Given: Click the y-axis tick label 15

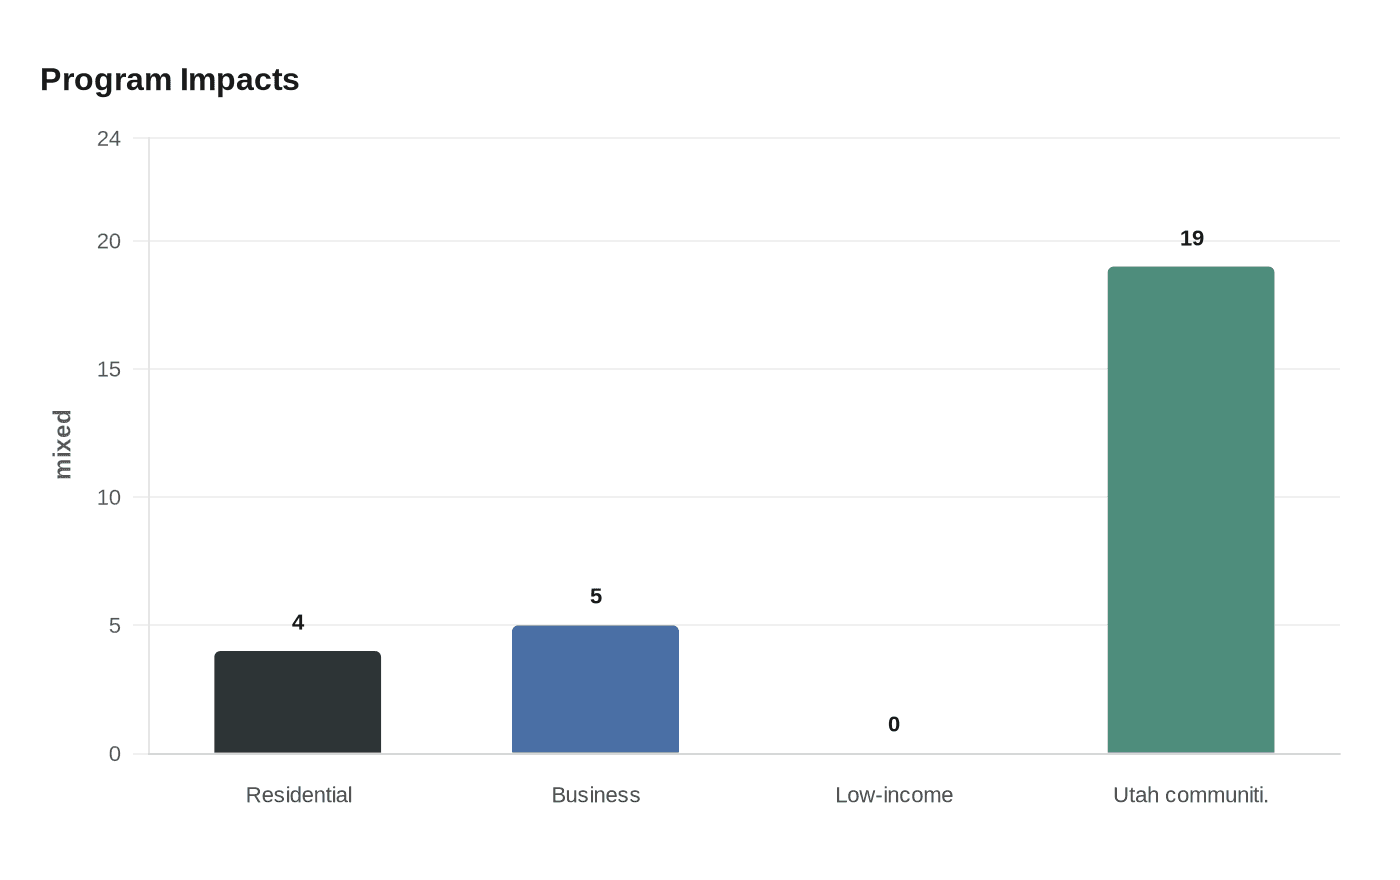Looking at the screenshot, I should 109,369.
